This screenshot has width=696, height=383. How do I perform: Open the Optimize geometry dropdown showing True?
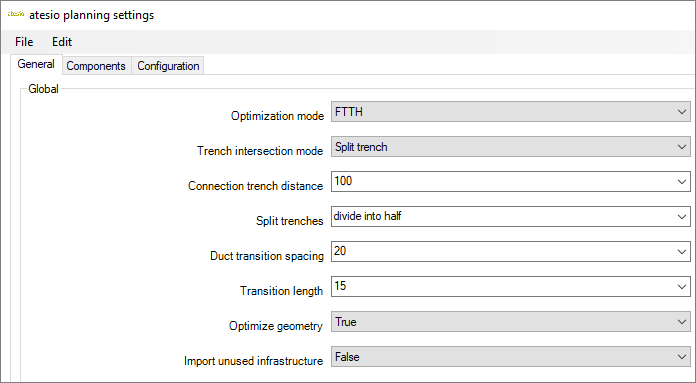click(510, 322)
